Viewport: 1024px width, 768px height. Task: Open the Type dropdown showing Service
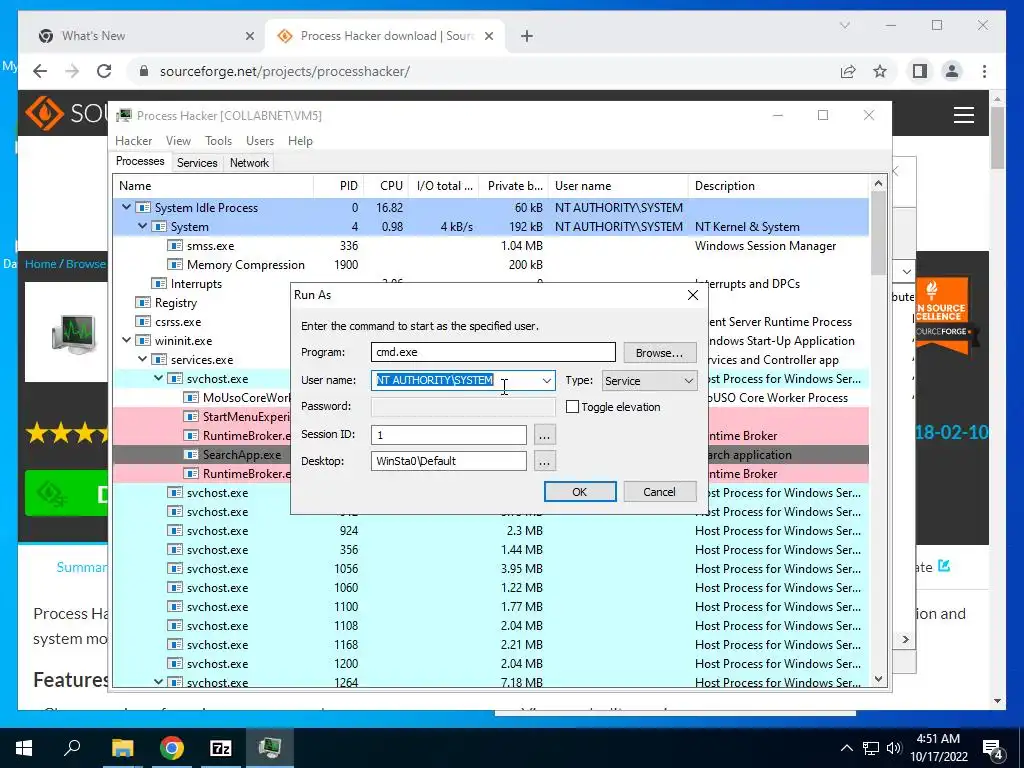click(x=649, y=381)
